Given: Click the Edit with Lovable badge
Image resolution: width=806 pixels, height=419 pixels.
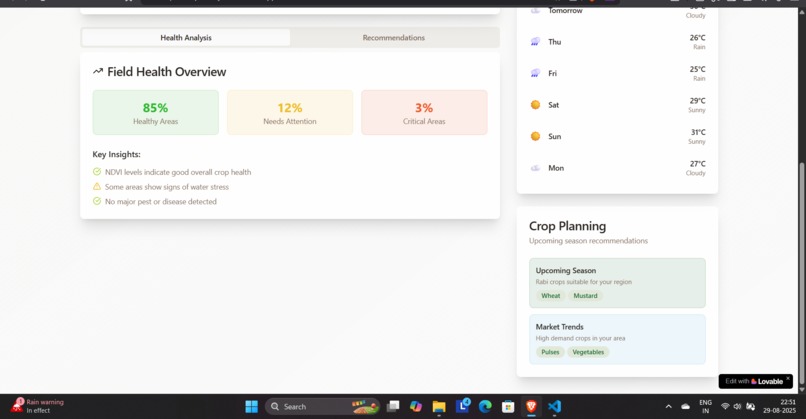Looking at the screenshot, I should click(x=754, y=381).
